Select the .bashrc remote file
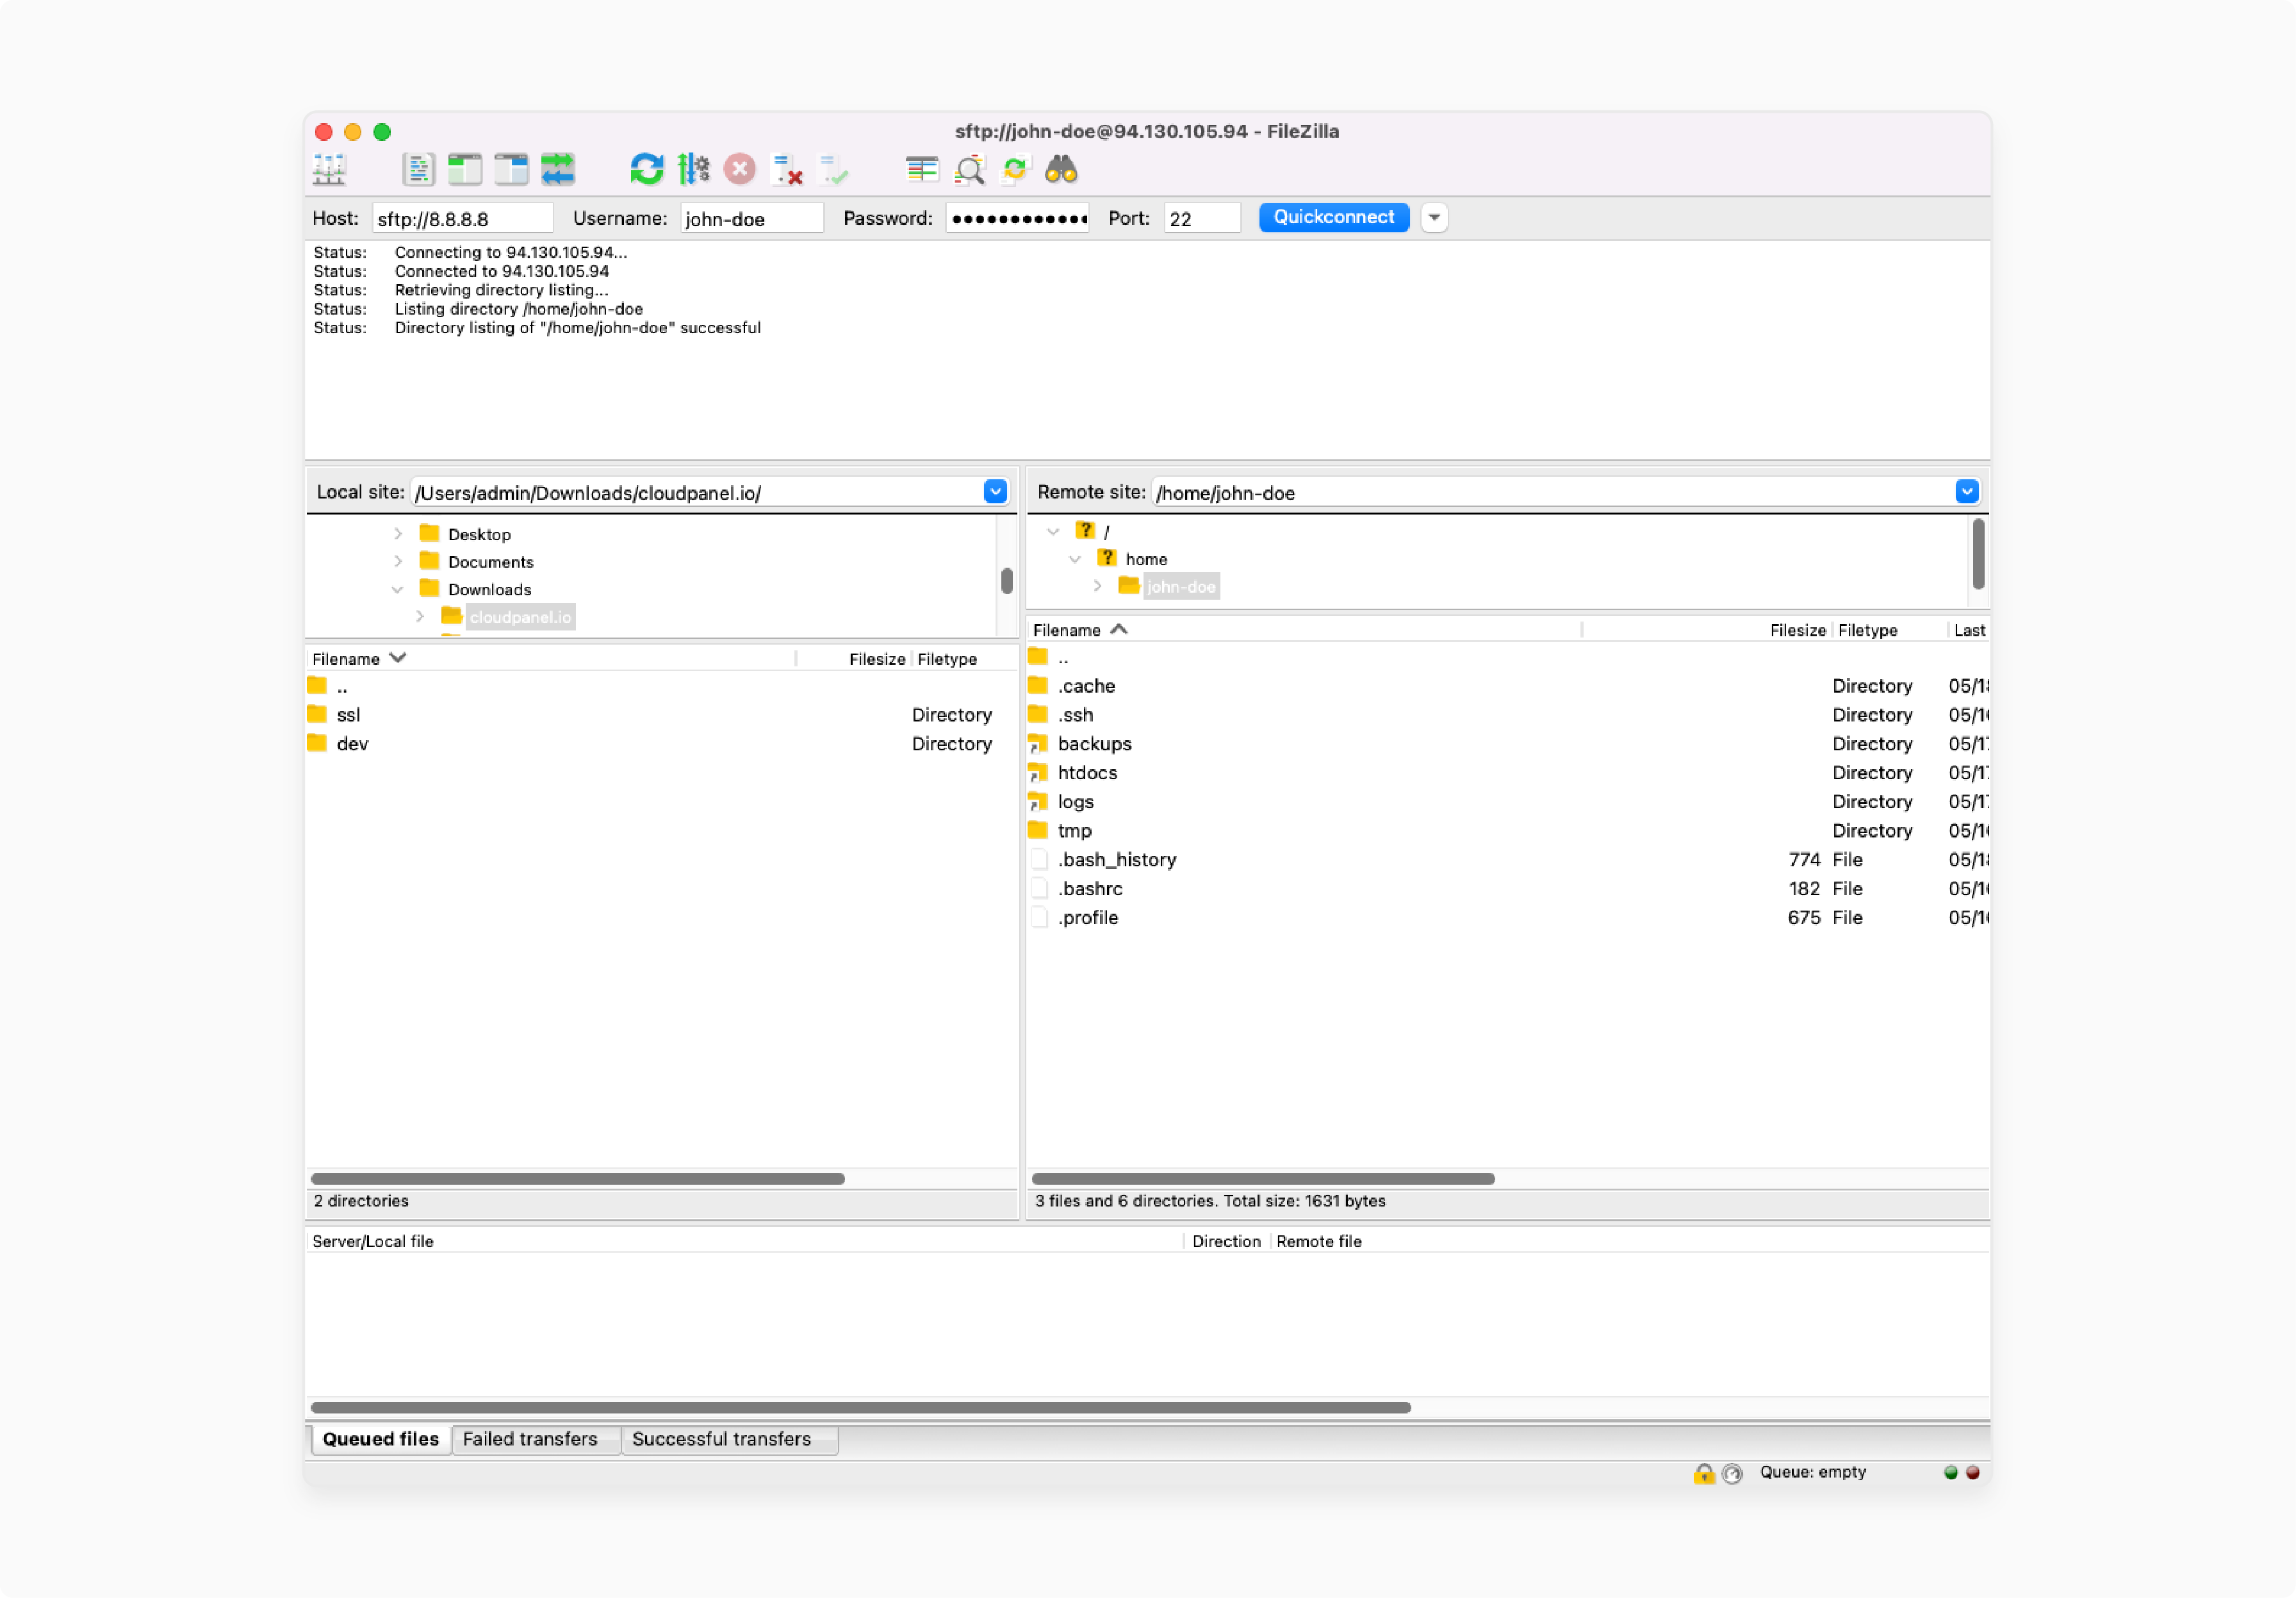The image size is (2296, 1598). 1508,889
